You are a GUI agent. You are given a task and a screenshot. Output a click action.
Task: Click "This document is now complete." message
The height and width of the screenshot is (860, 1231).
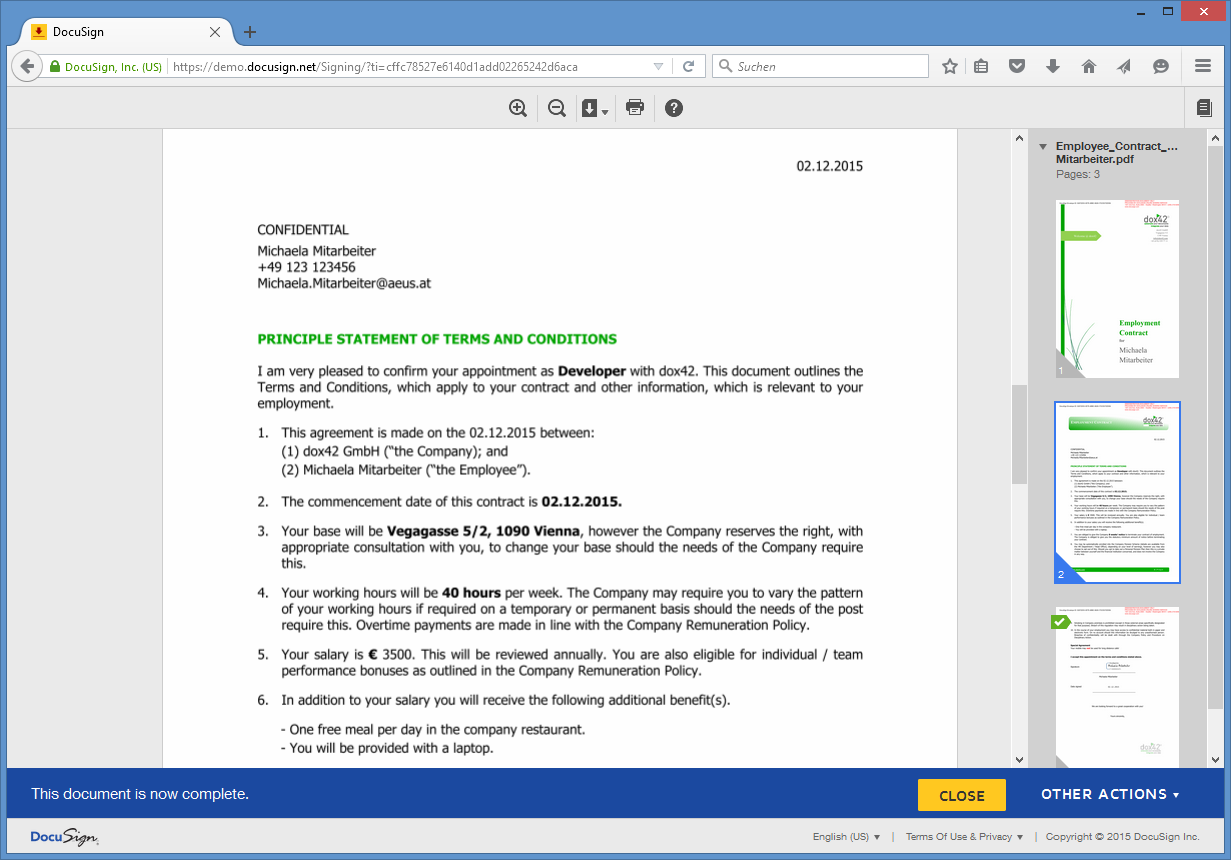[140, 794]
